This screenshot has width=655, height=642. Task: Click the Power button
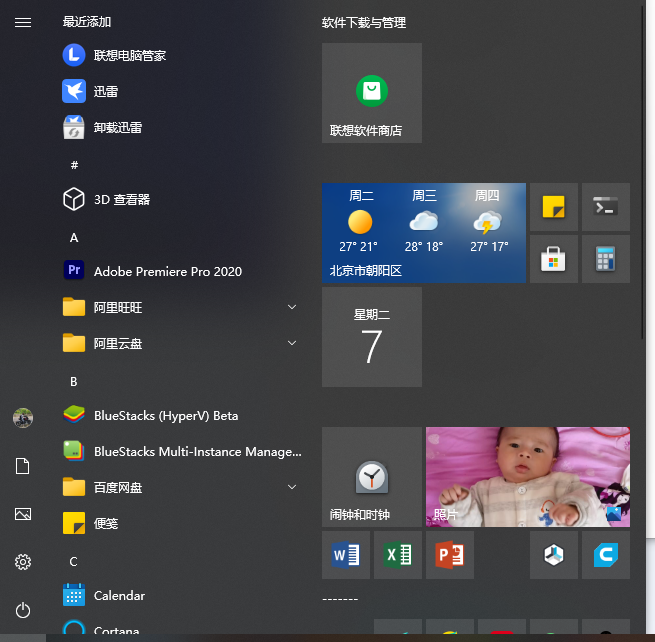pyautogui.click(x=23, y=610)
